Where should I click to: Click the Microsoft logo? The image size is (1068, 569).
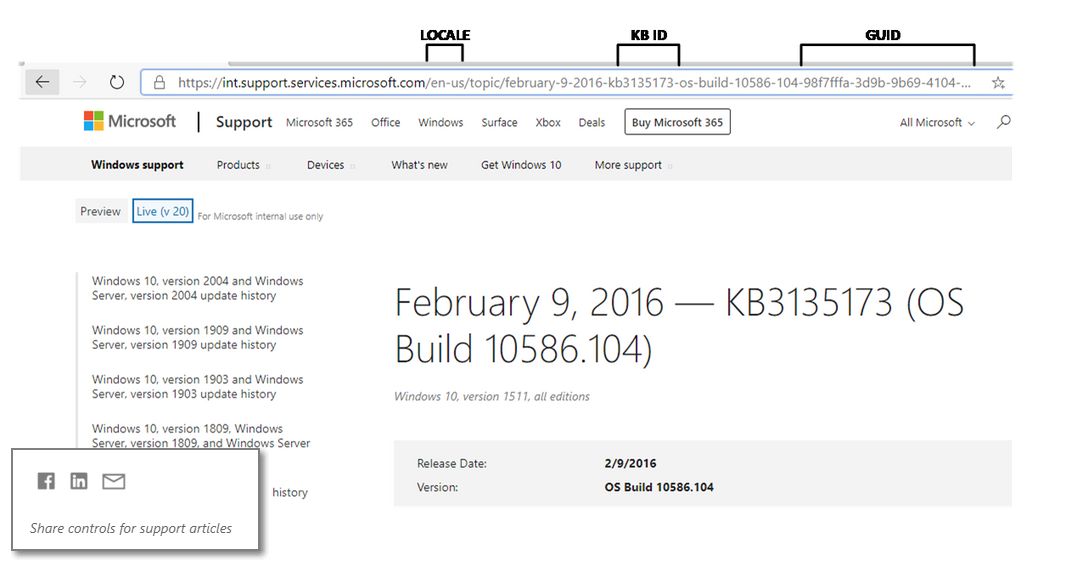point(129,121)
